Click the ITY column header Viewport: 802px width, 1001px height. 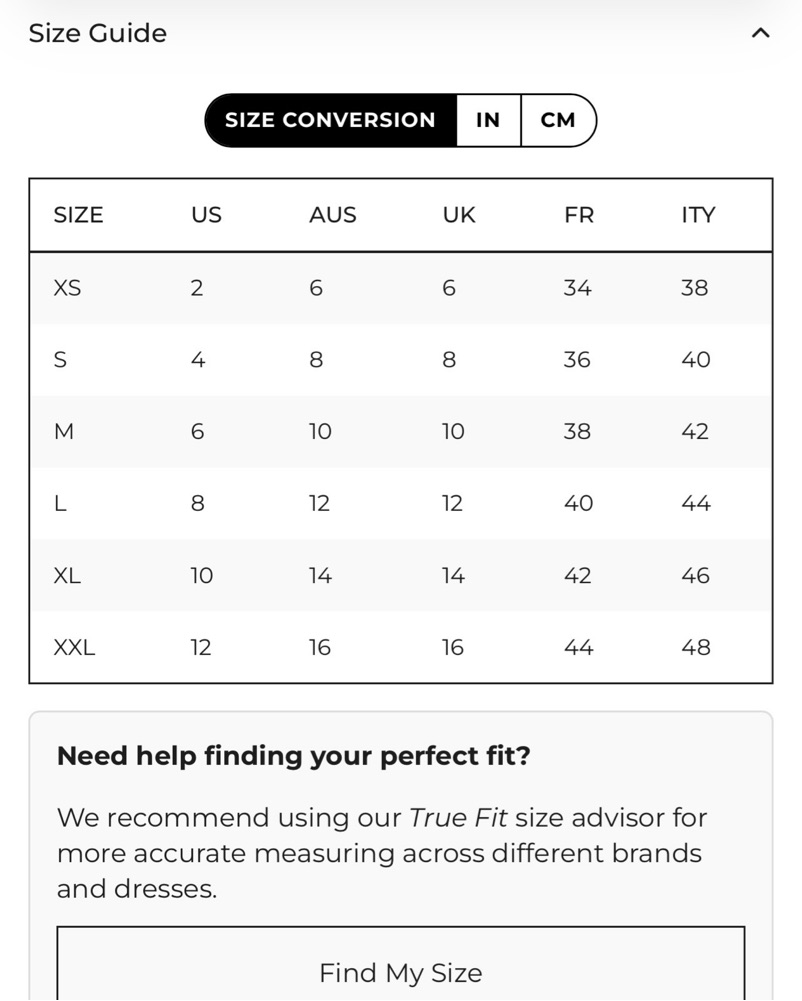(698, 215)
